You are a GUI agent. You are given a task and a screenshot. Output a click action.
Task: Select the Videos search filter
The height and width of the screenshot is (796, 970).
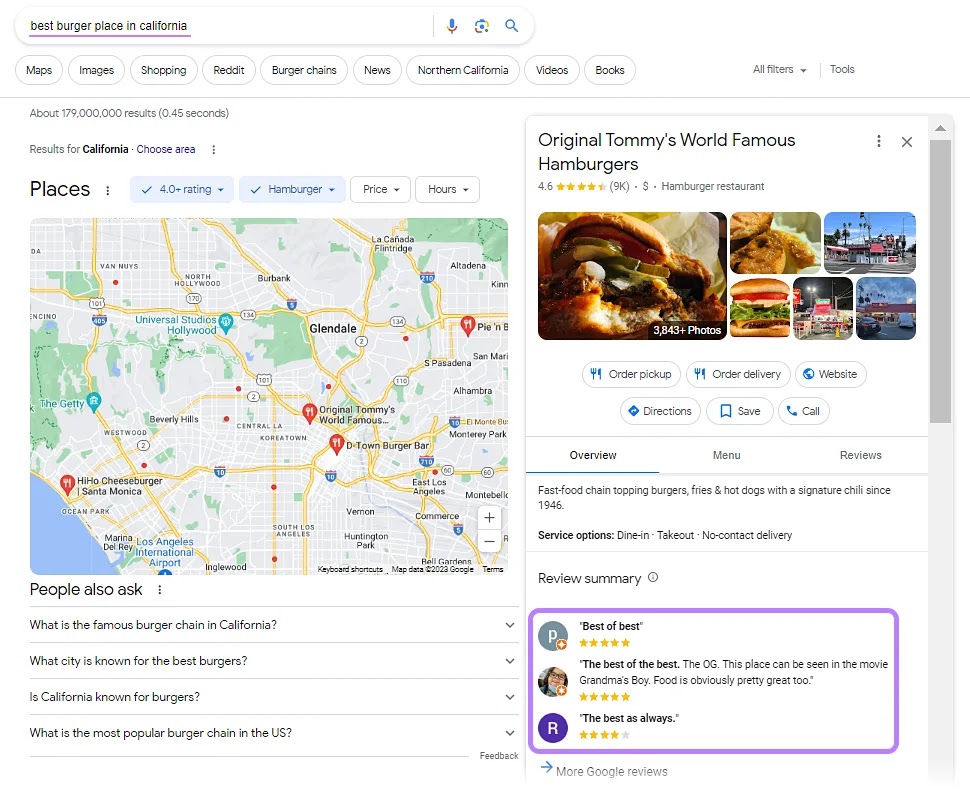pyautogui.click(x=552, y=71)
